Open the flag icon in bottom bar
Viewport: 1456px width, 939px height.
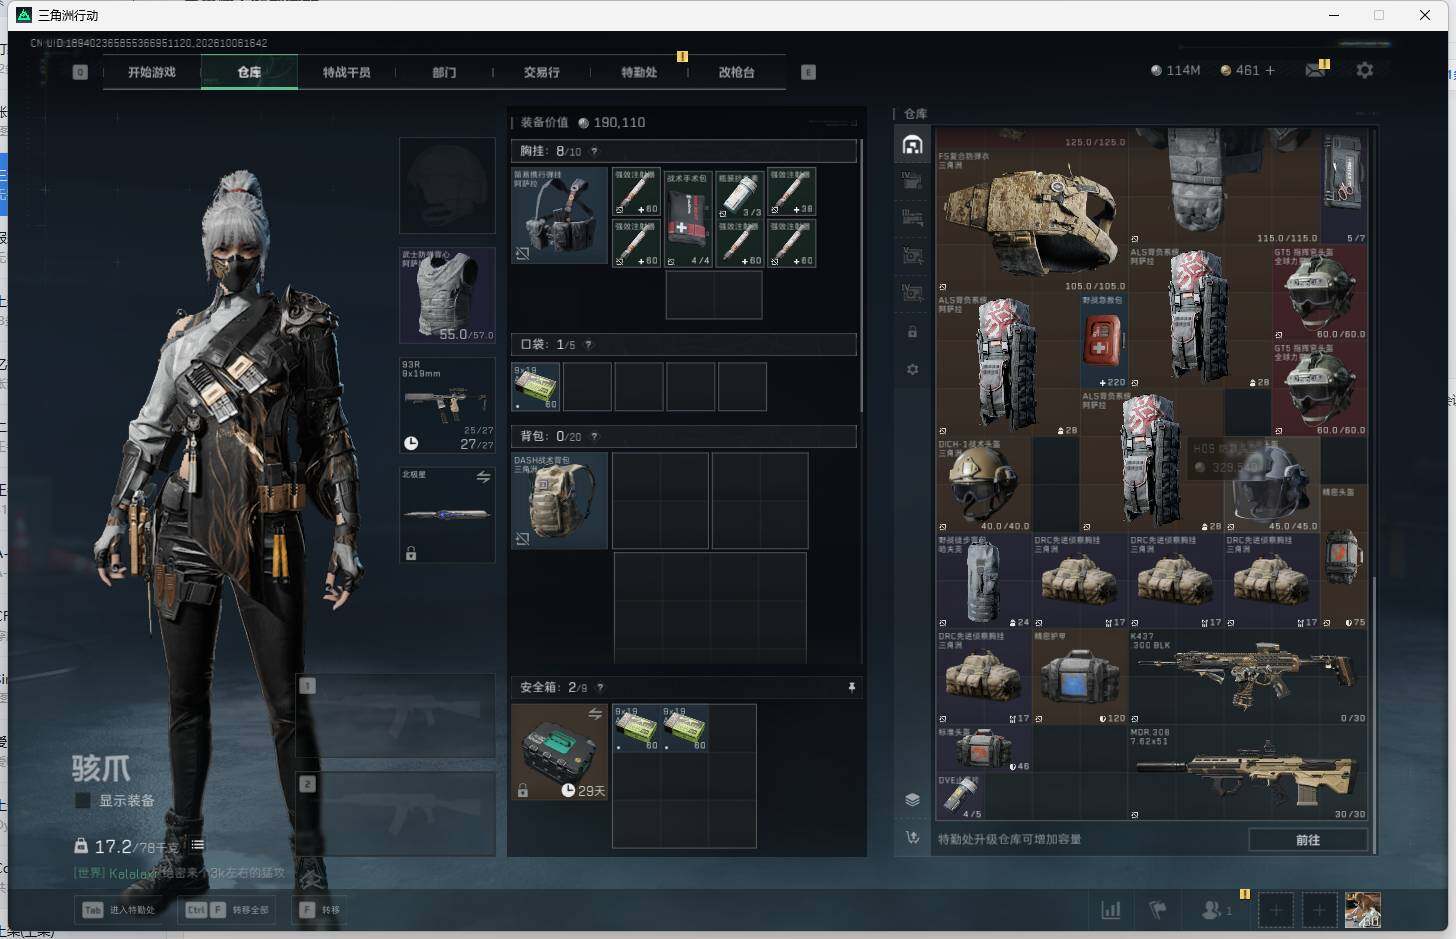1158,910
